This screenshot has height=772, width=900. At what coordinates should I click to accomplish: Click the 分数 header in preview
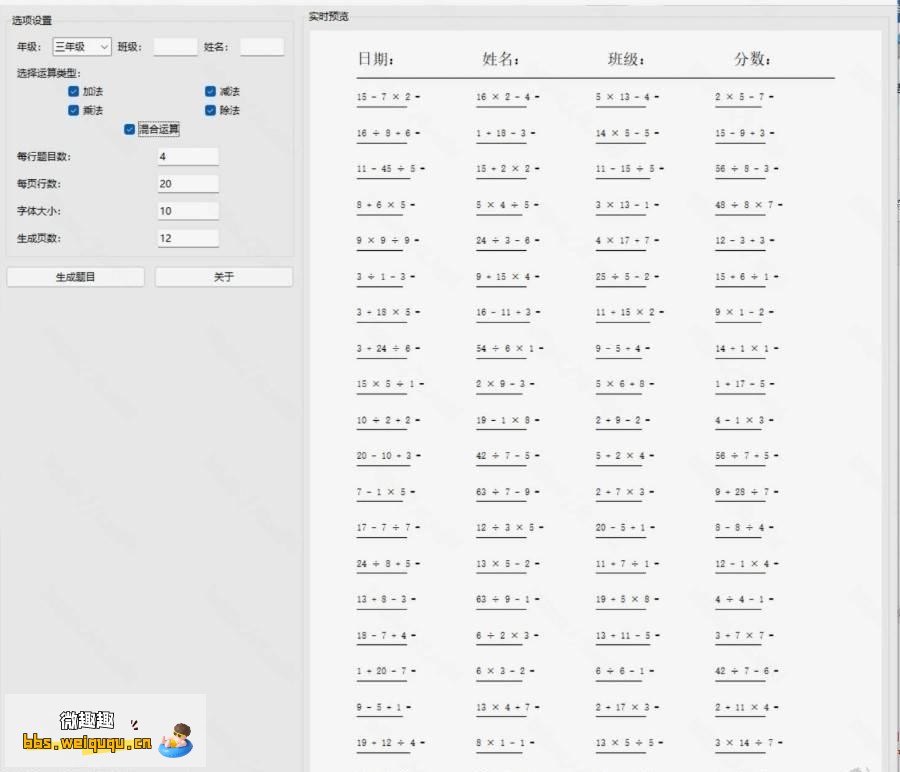tap(752, 60)
